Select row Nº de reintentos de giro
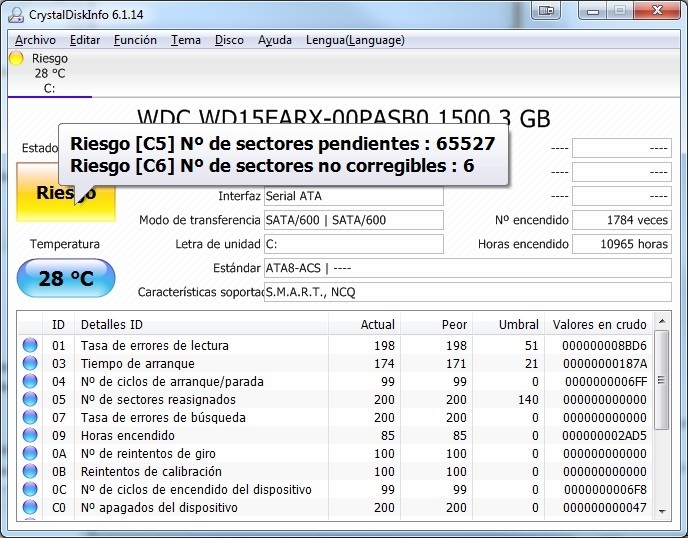Viewport: 688px width, 538px height. tap(335, 453)
